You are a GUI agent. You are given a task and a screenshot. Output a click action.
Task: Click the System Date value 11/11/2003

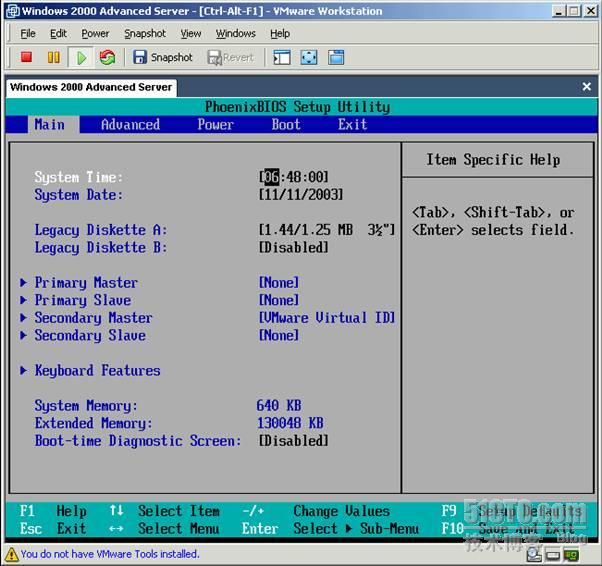(301, 195)
